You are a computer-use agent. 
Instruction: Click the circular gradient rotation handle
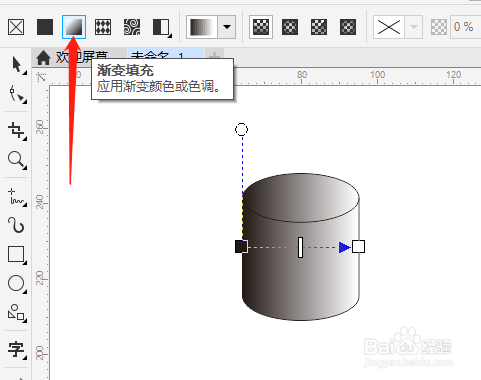(x=242, y=129)
